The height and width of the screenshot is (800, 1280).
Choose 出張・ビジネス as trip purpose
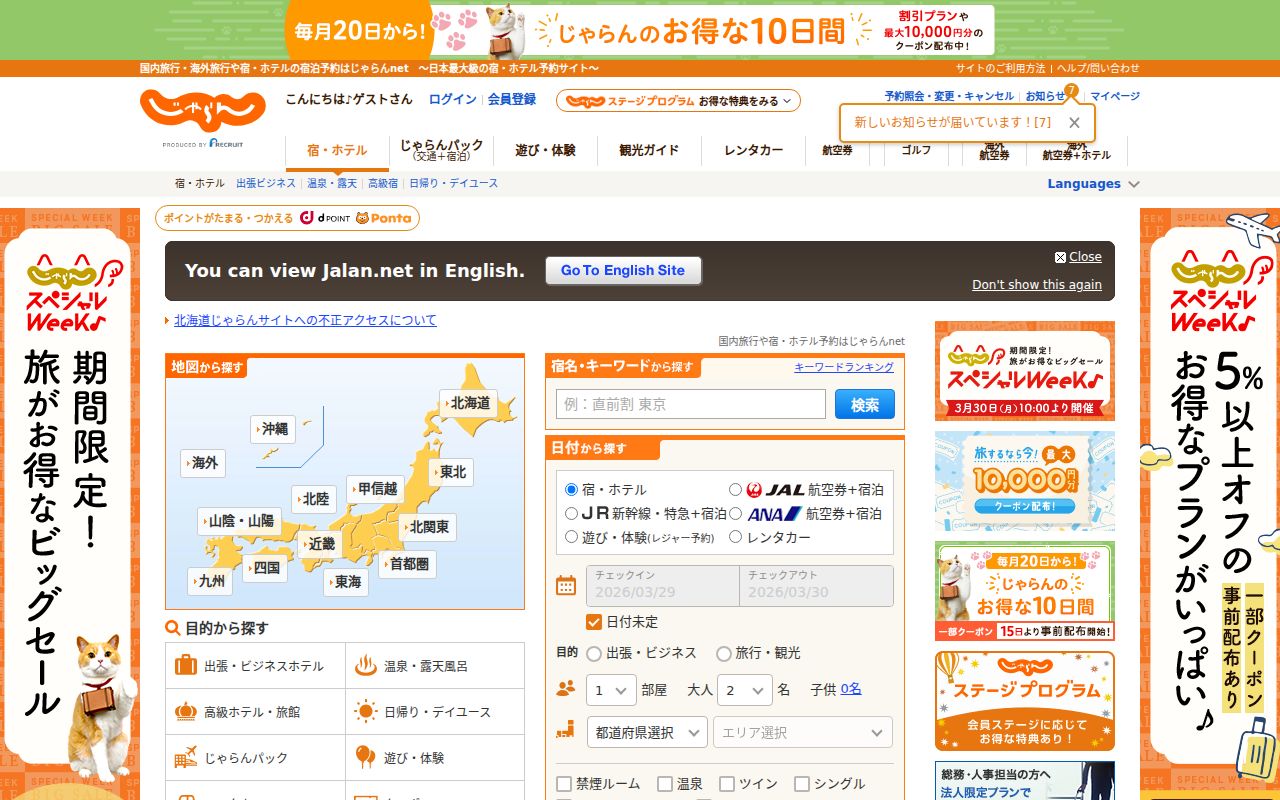pyautogui.click(x=594, y=654)
